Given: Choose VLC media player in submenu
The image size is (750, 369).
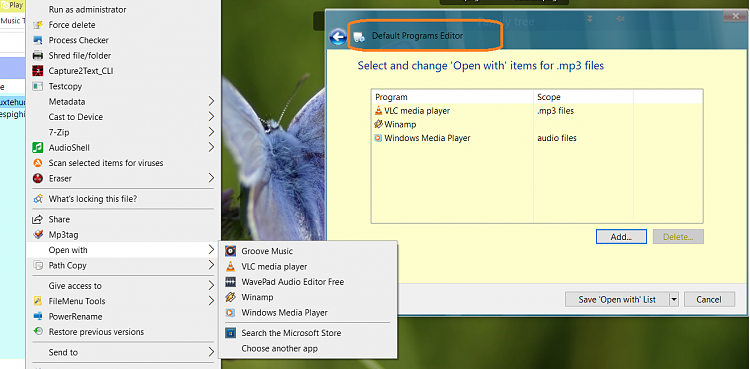Looking at the screenshot, I should tap(274, 267).
